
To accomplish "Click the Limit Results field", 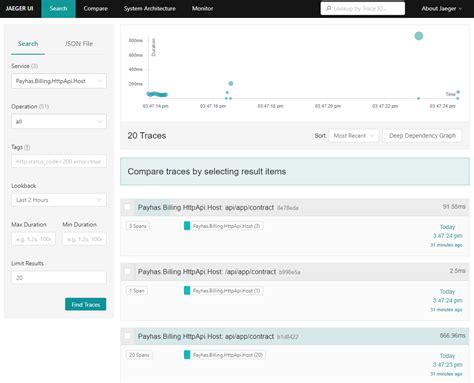I will coord(59,277).
